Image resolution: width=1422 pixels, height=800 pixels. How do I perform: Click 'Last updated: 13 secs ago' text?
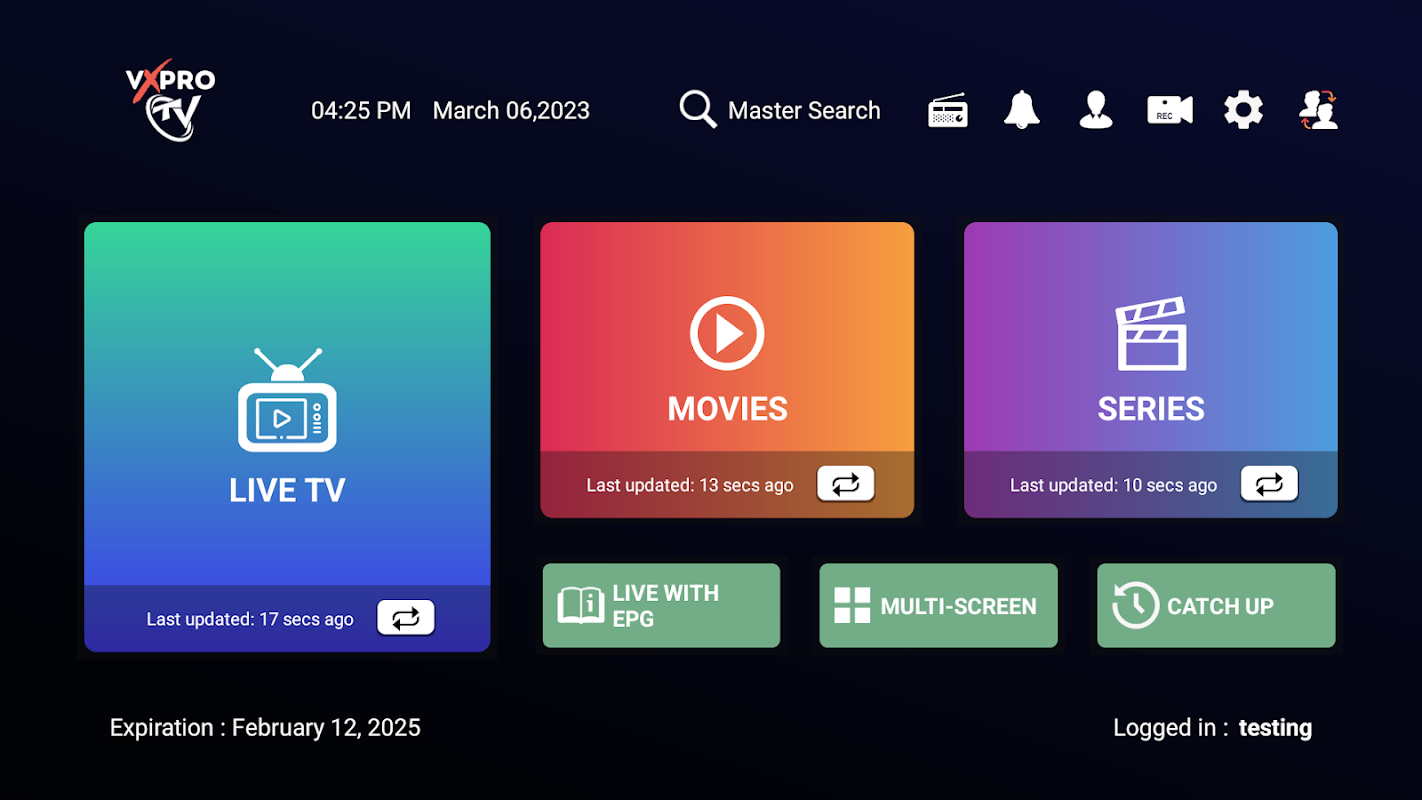click(x=690, y=485)
